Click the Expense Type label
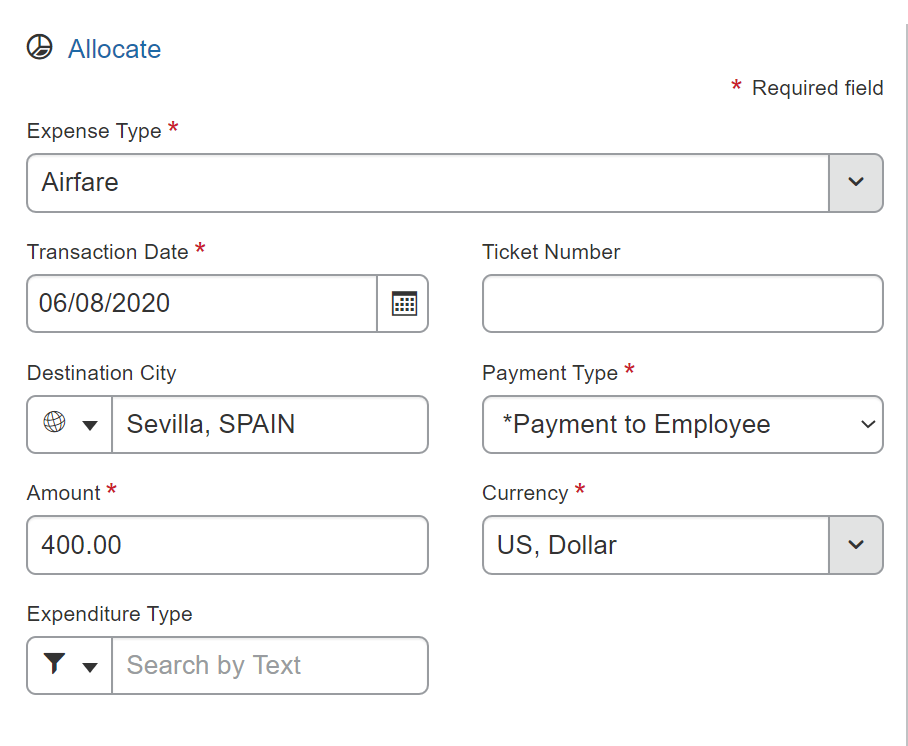Viewport: 908px width, 746px height. tap(94, 131)
